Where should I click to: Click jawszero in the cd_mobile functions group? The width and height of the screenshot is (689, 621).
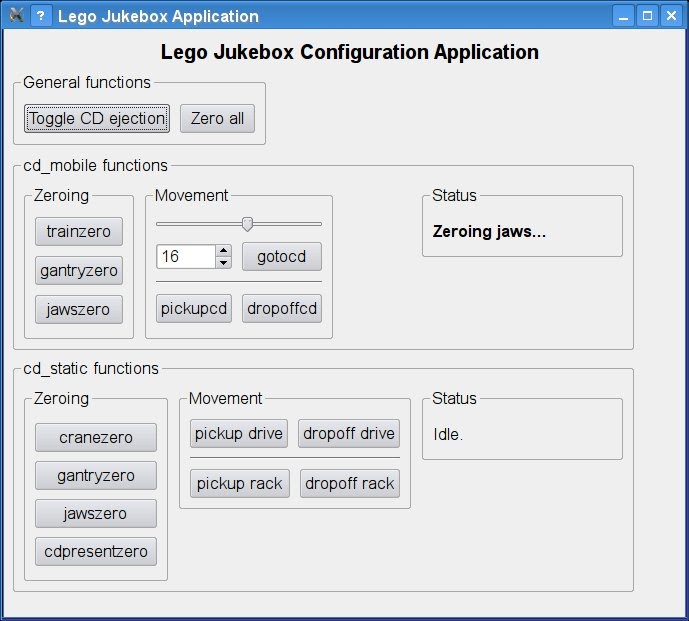[79, 309]
